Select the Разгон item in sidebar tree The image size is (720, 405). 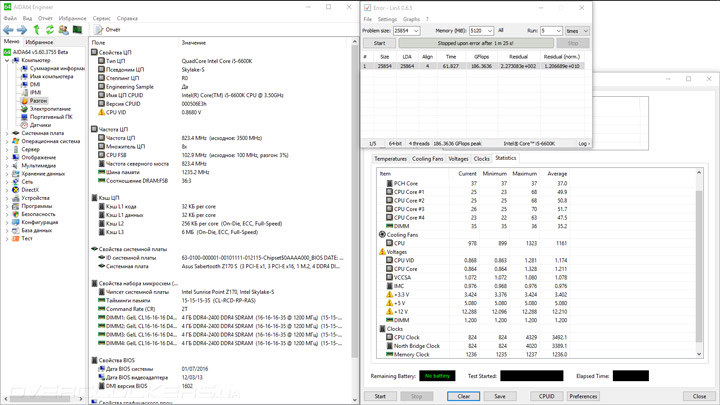point(38,101)
